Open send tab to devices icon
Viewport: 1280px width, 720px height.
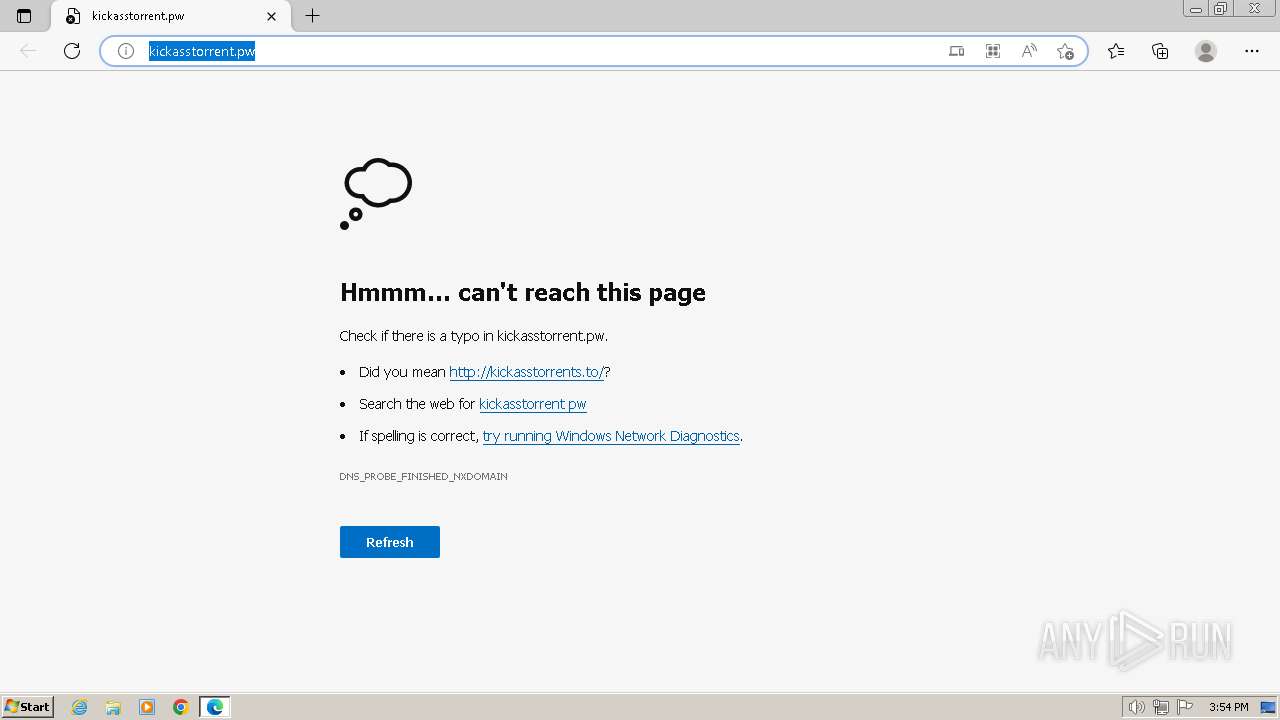[957, 51]
